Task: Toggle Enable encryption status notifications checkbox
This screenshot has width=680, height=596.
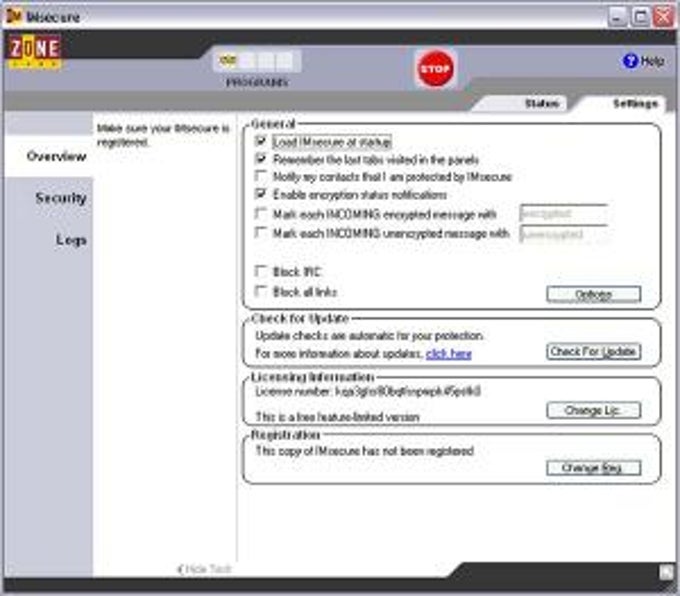Action: 261,194
